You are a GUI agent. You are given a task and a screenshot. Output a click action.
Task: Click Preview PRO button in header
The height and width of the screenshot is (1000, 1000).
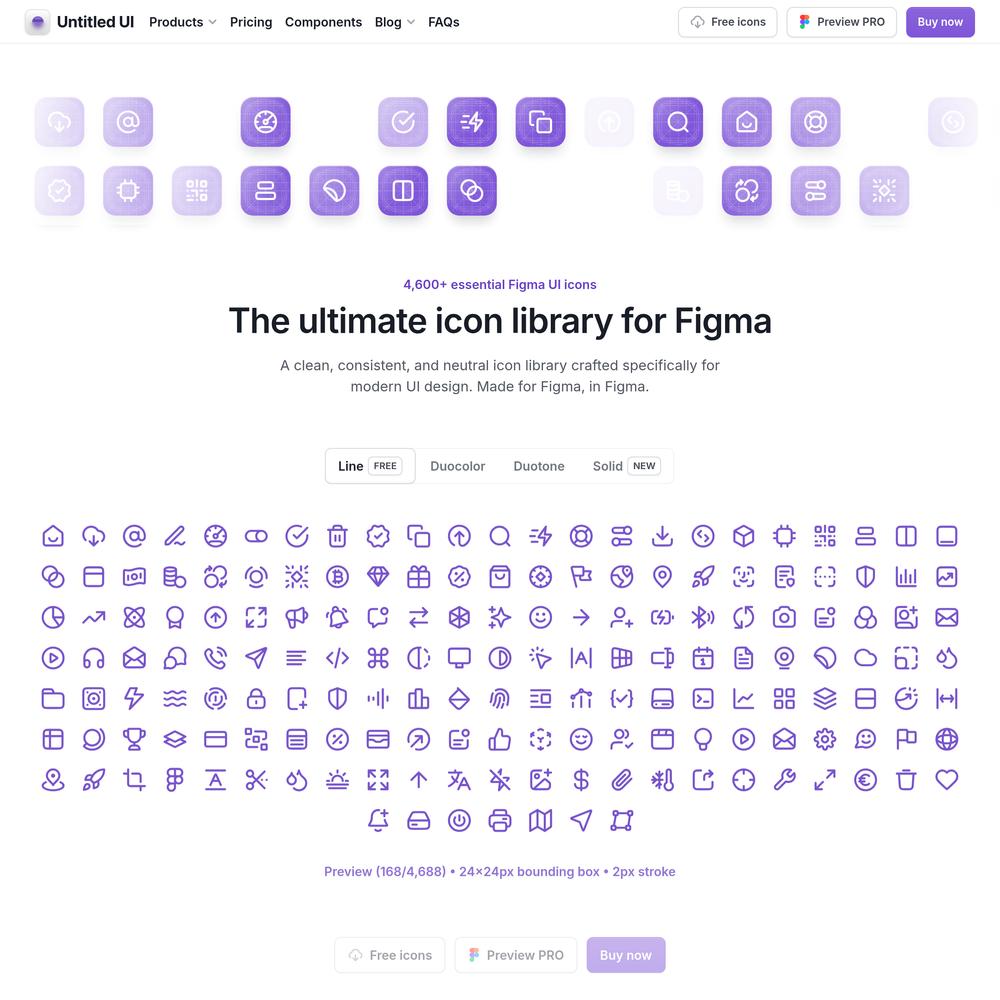(841, 22)
